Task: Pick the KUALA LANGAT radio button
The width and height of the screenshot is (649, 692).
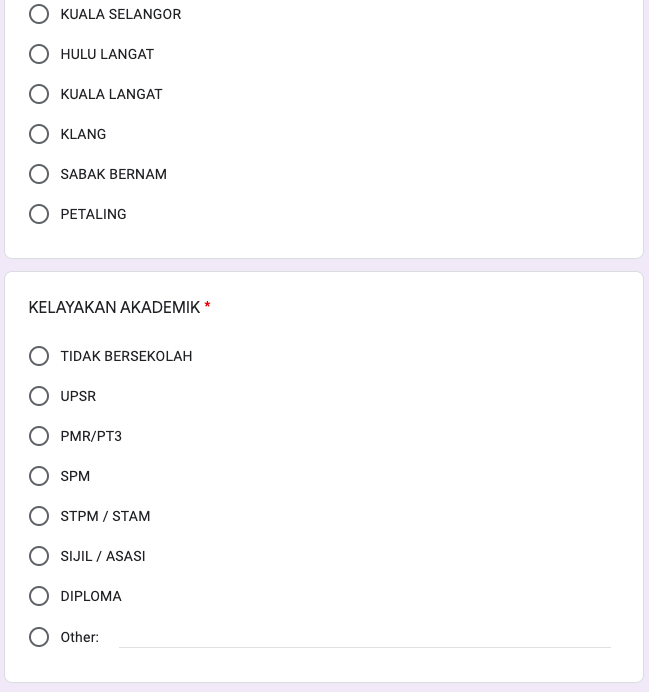Action: click(39, 94)
